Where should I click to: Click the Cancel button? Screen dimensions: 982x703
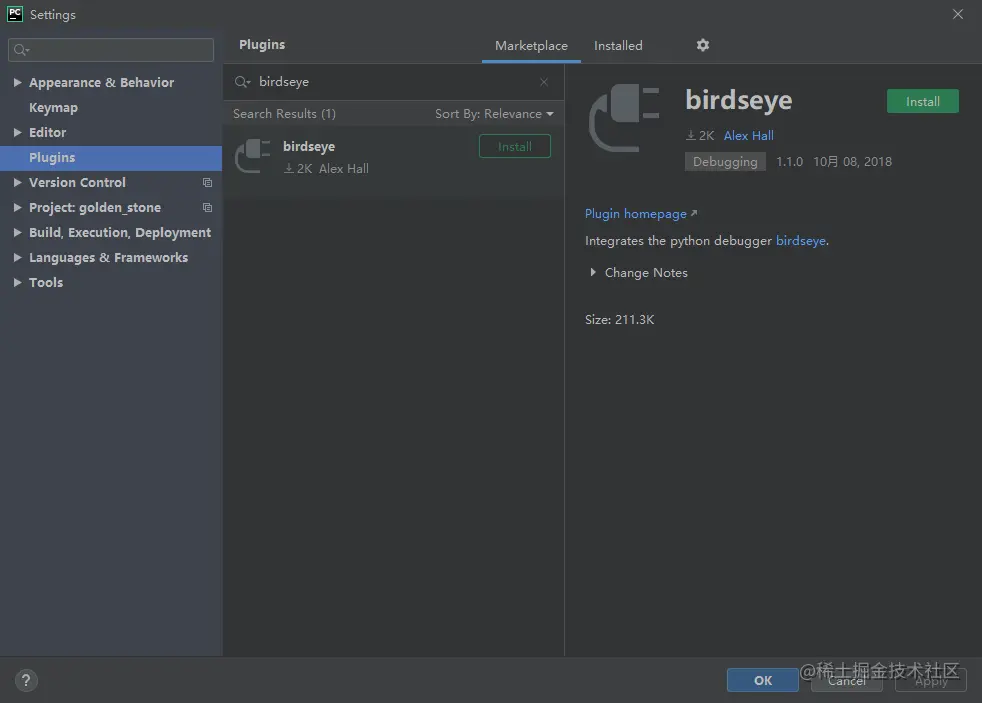pos(846,680)
